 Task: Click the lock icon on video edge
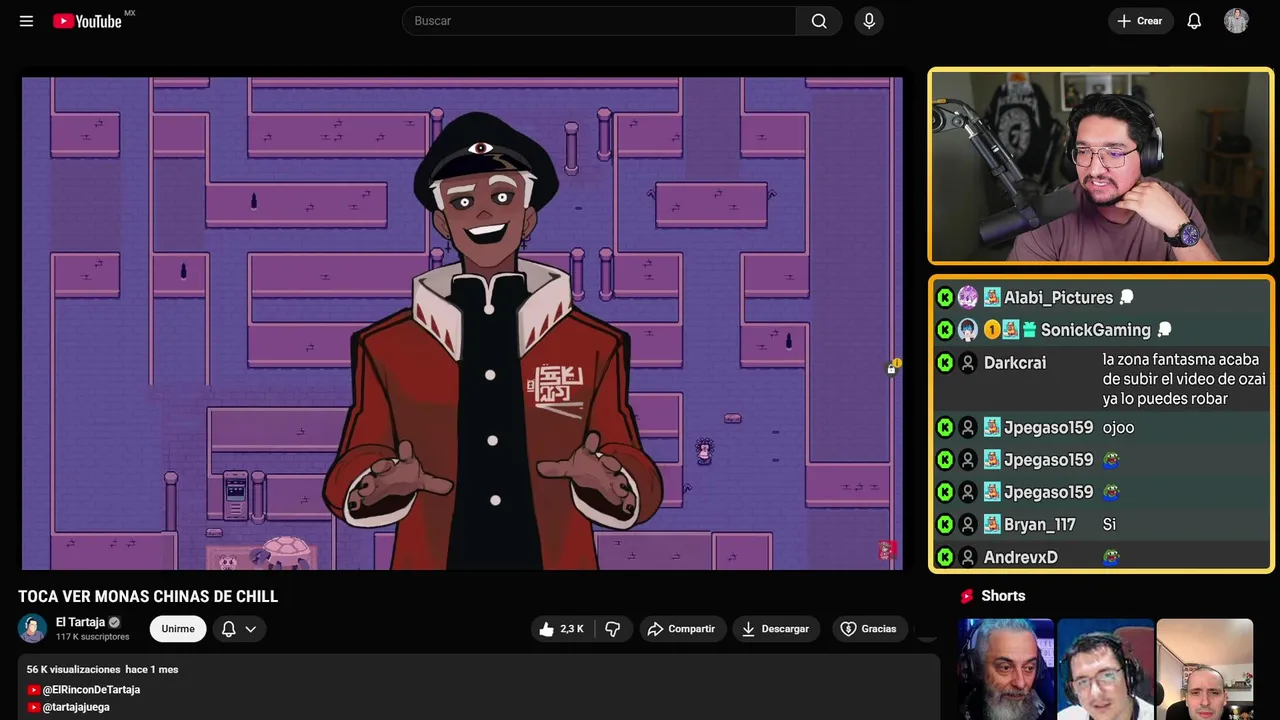[891, 369]
